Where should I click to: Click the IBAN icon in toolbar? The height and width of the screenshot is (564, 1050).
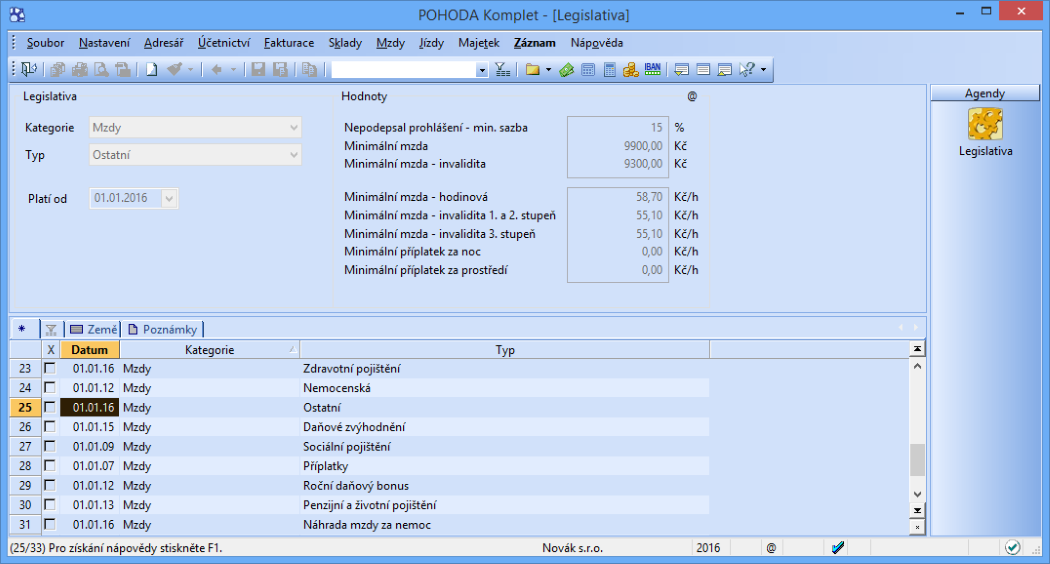[x=652, y=69]
